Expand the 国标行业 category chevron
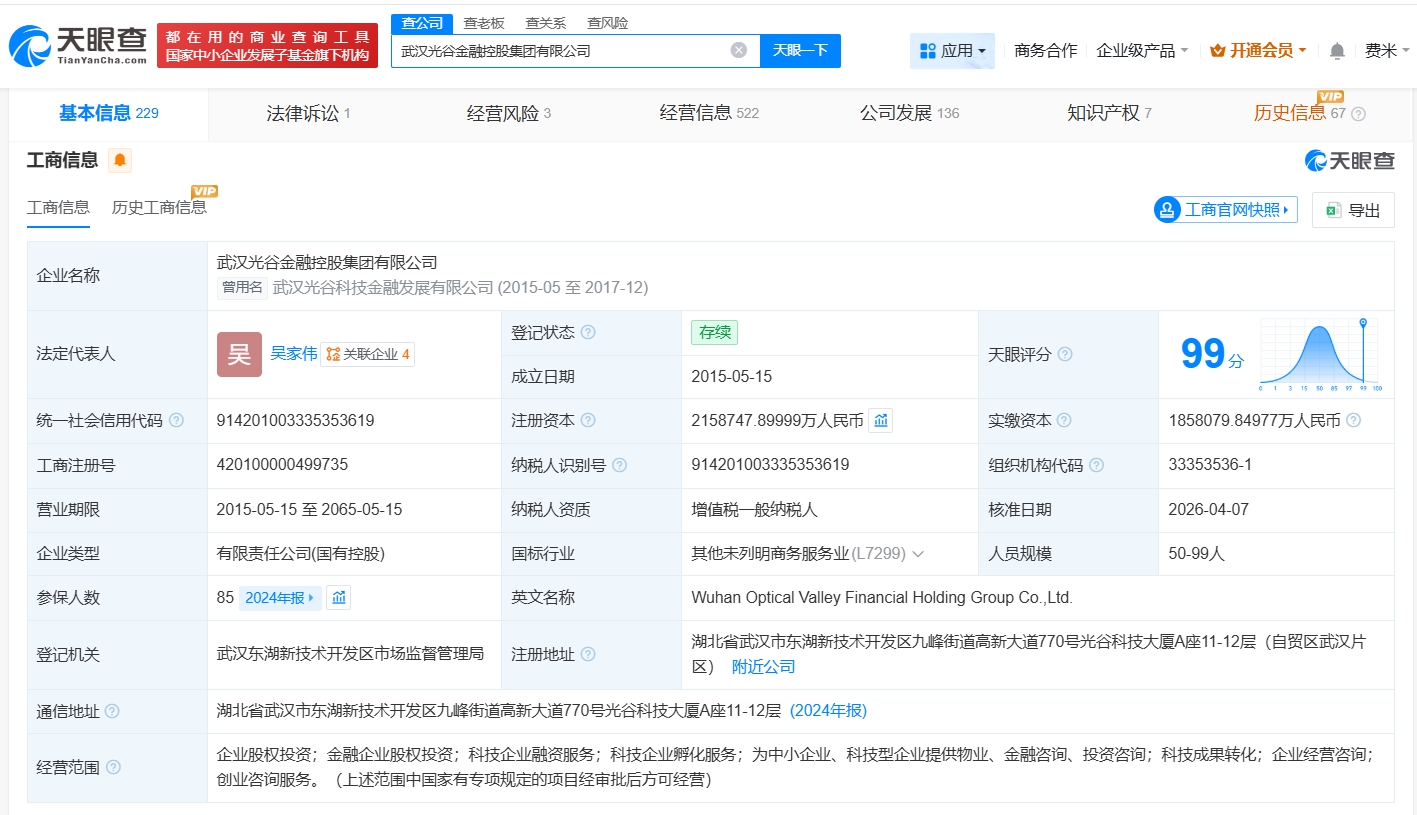 click(x=918, y=554)
